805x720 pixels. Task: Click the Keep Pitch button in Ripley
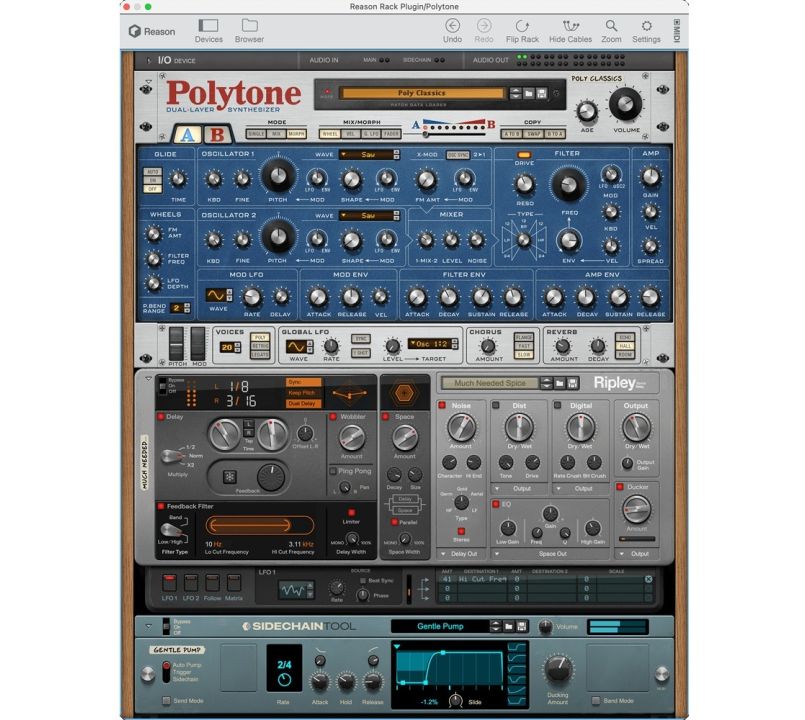tap(304, 393)
